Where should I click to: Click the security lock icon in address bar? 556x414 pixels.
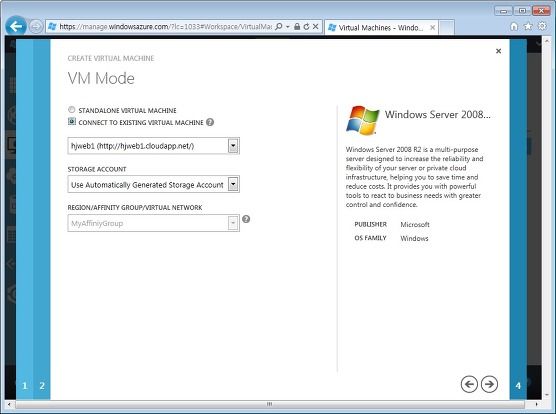click(297, 27)
